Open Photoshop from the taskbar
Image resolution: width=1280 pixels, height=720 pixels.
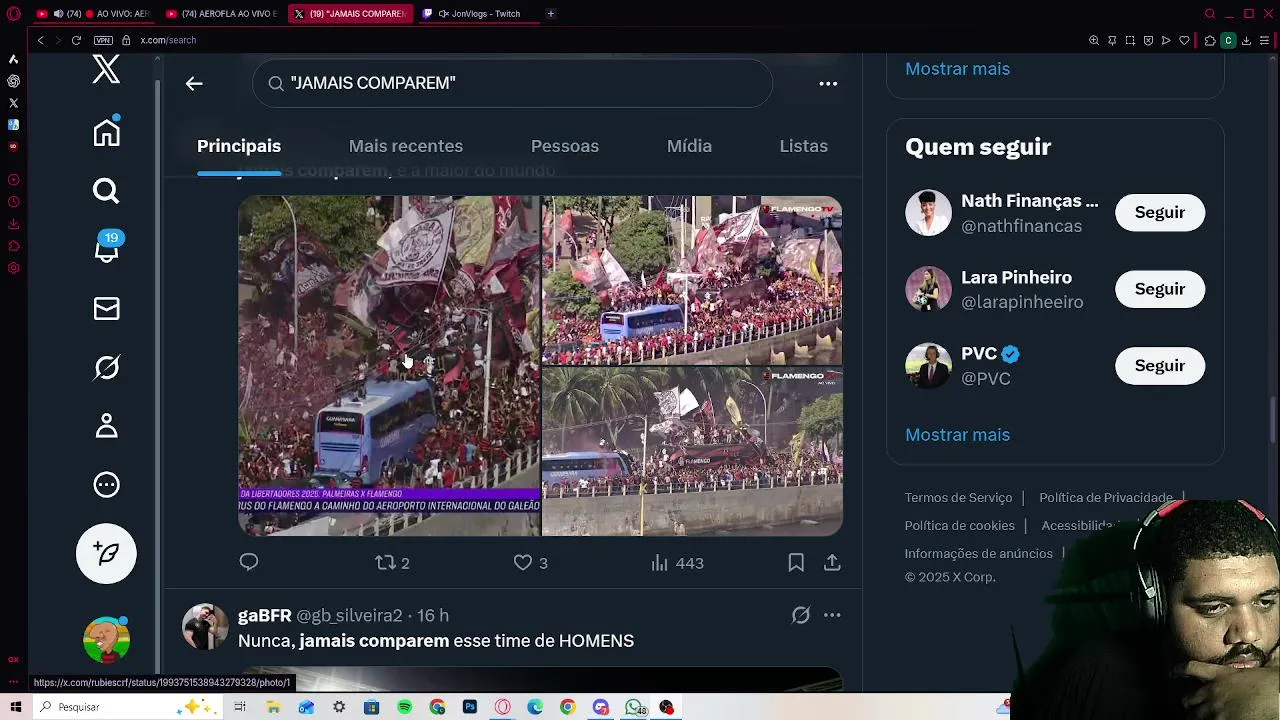click(470, 707)
